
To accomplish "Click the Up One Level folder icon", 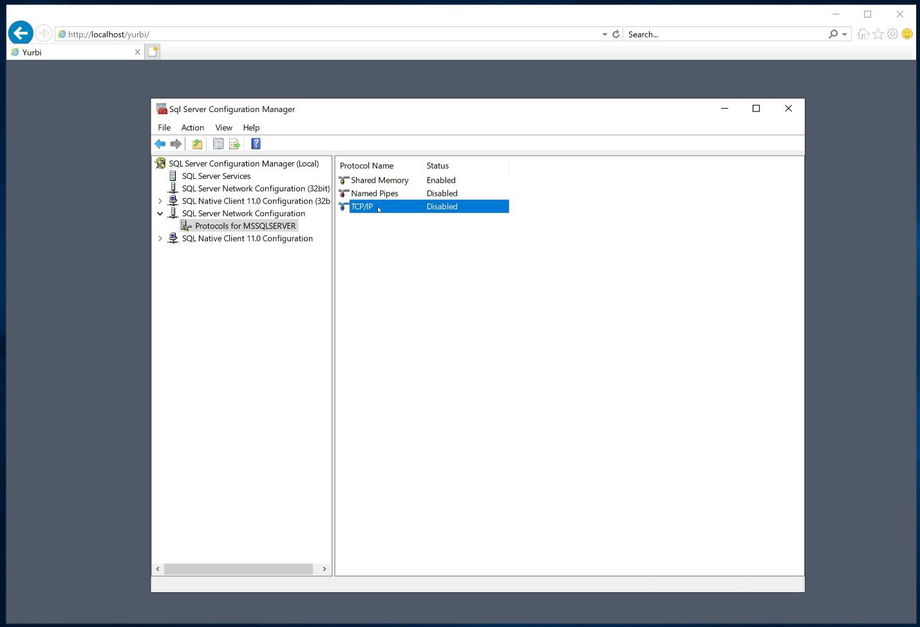I will [x=197, y=144].
